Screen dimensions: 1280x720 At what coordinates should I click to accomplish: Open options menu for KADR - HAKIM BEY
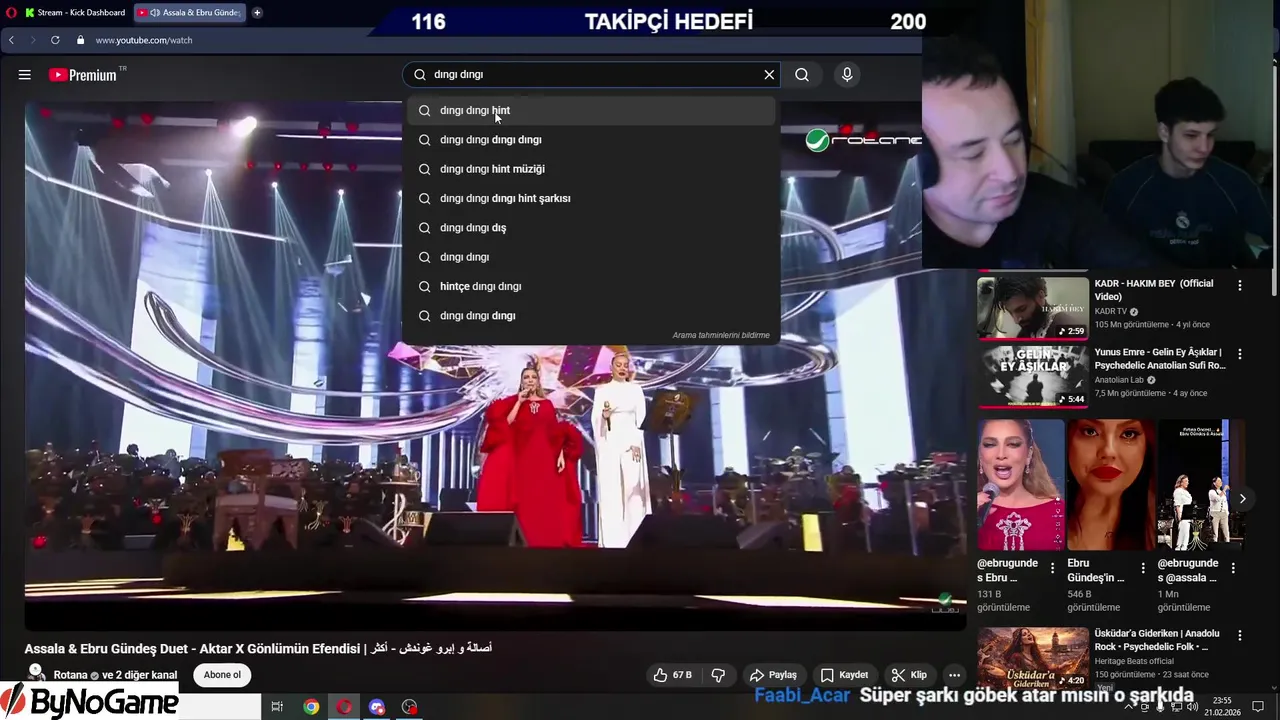[1240, 285]
